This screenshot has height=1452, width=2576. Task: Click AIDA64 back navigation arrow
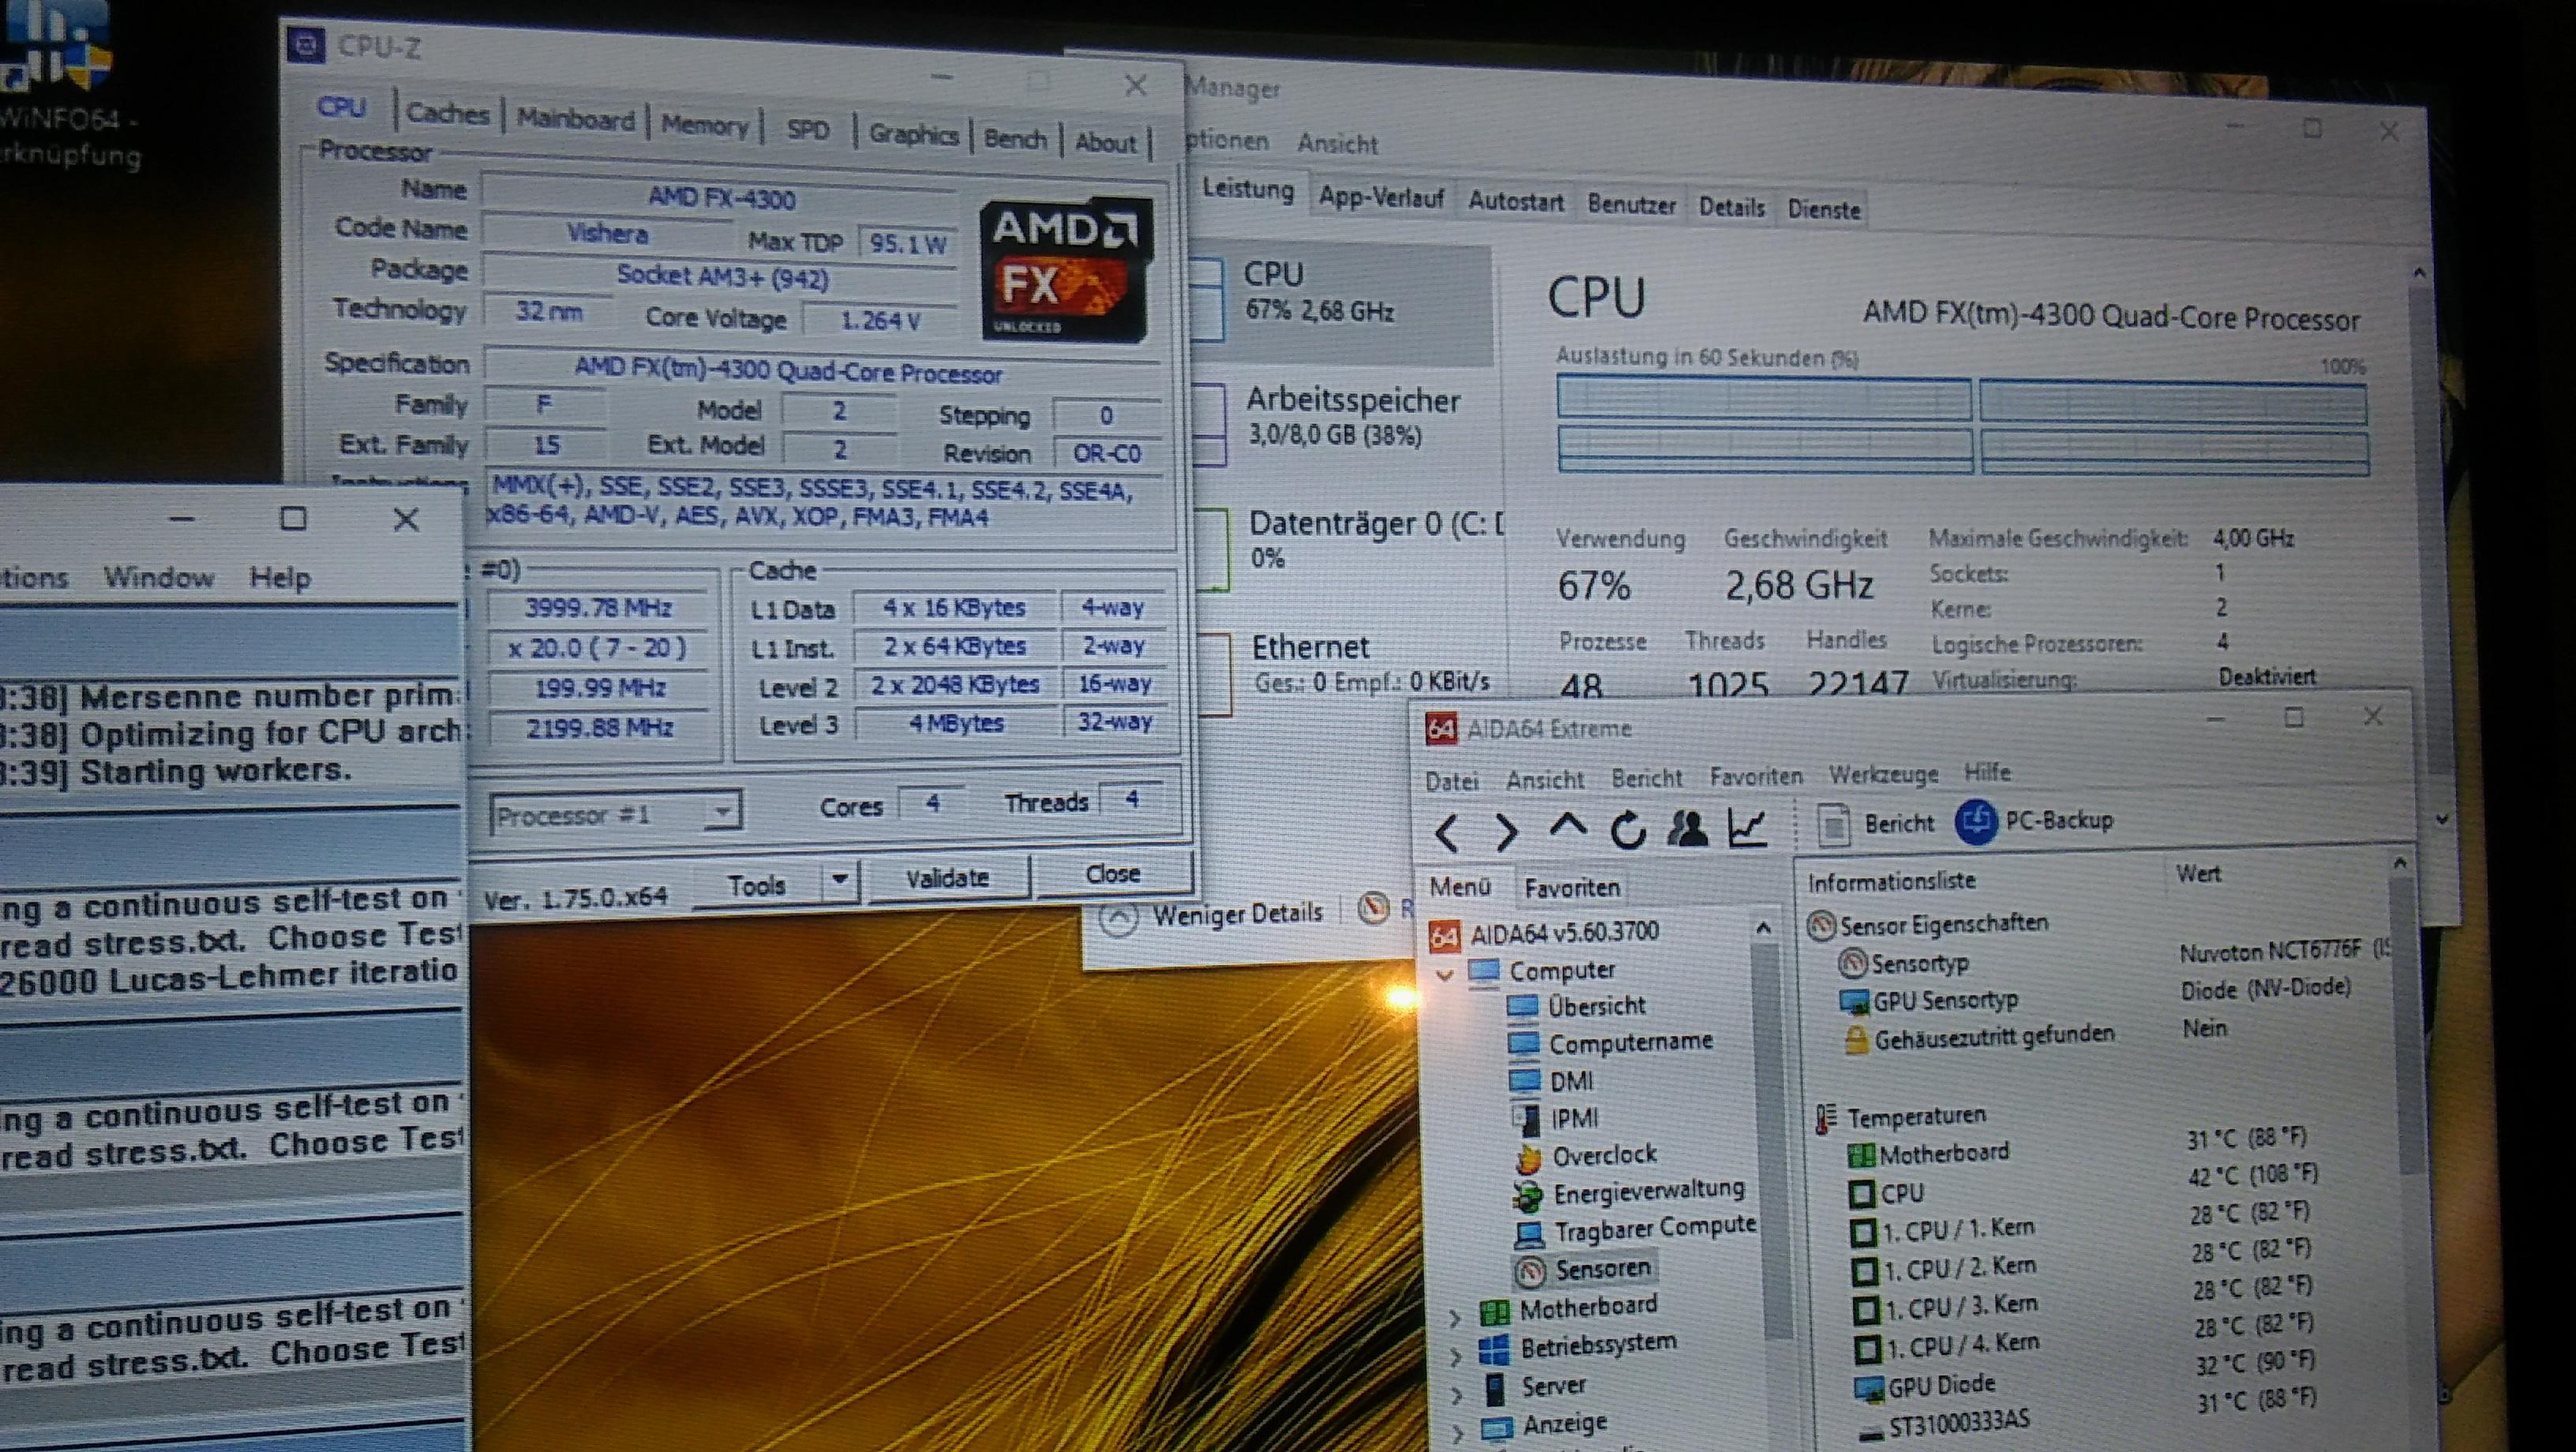[x=1447, y=831]
